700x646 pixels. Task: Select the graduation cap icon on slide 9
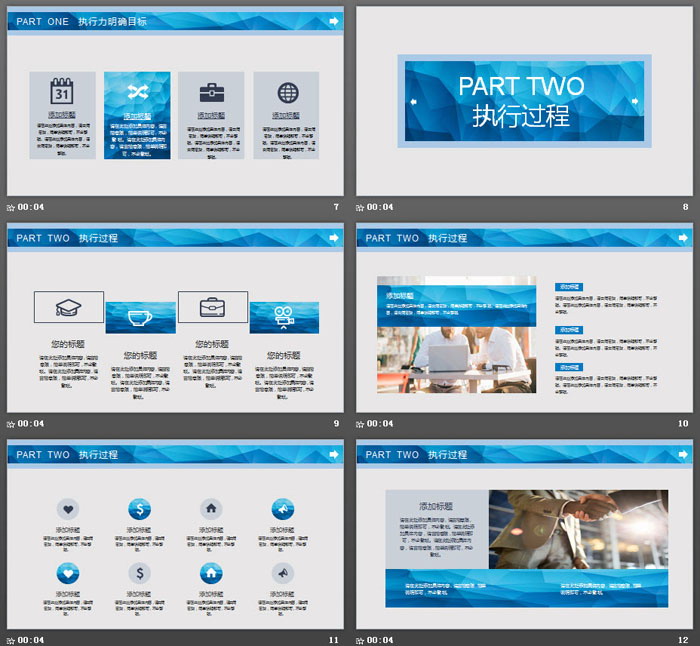pyautogui.click(x=68, y=307)
